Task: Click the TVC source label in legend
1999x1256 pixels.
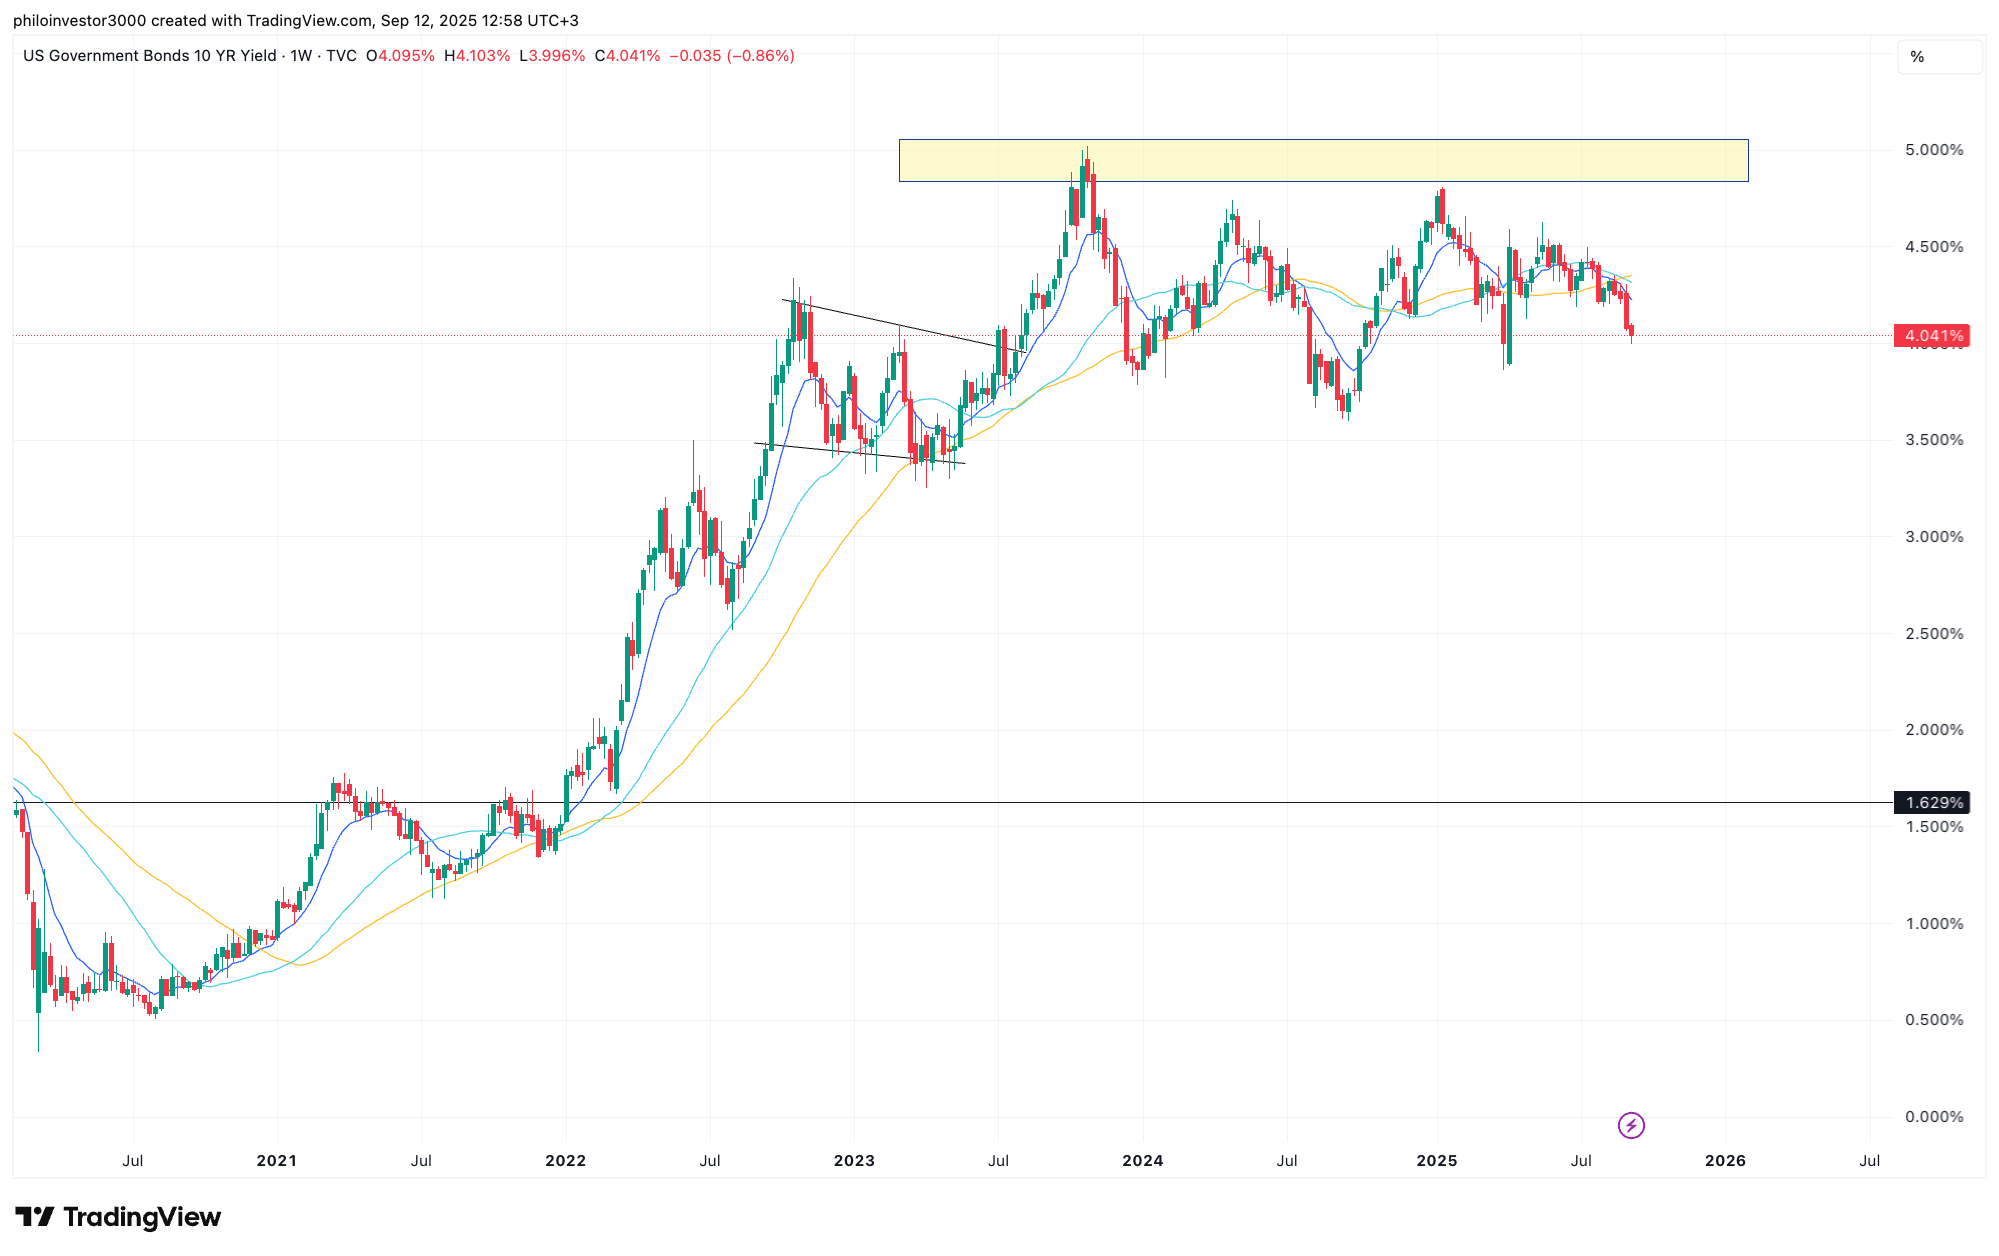Action: click(x=341, y=56)
